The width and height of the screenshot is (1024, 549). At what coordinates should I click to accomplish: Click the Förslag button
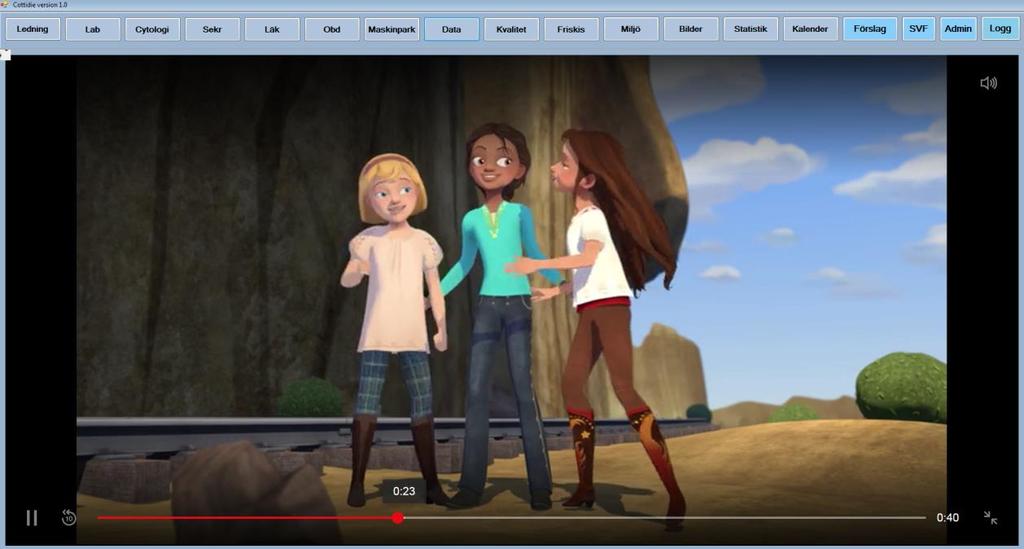[870, 29]
